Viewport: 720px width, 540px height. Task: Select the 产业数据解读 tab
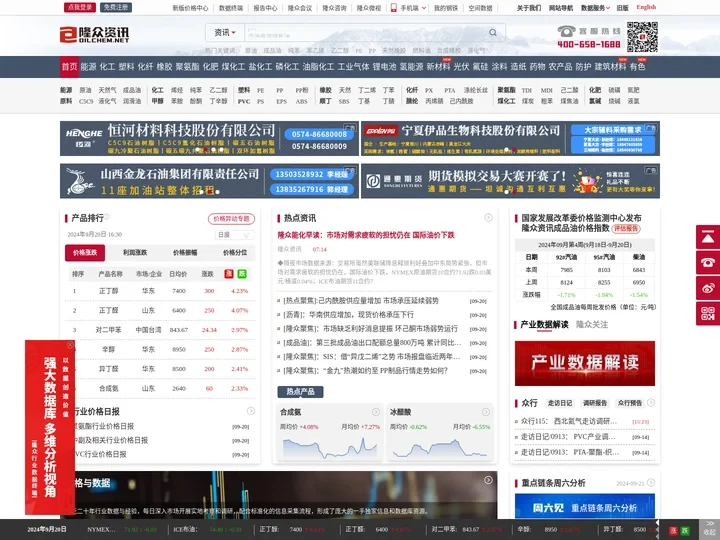tap(545, 325)
